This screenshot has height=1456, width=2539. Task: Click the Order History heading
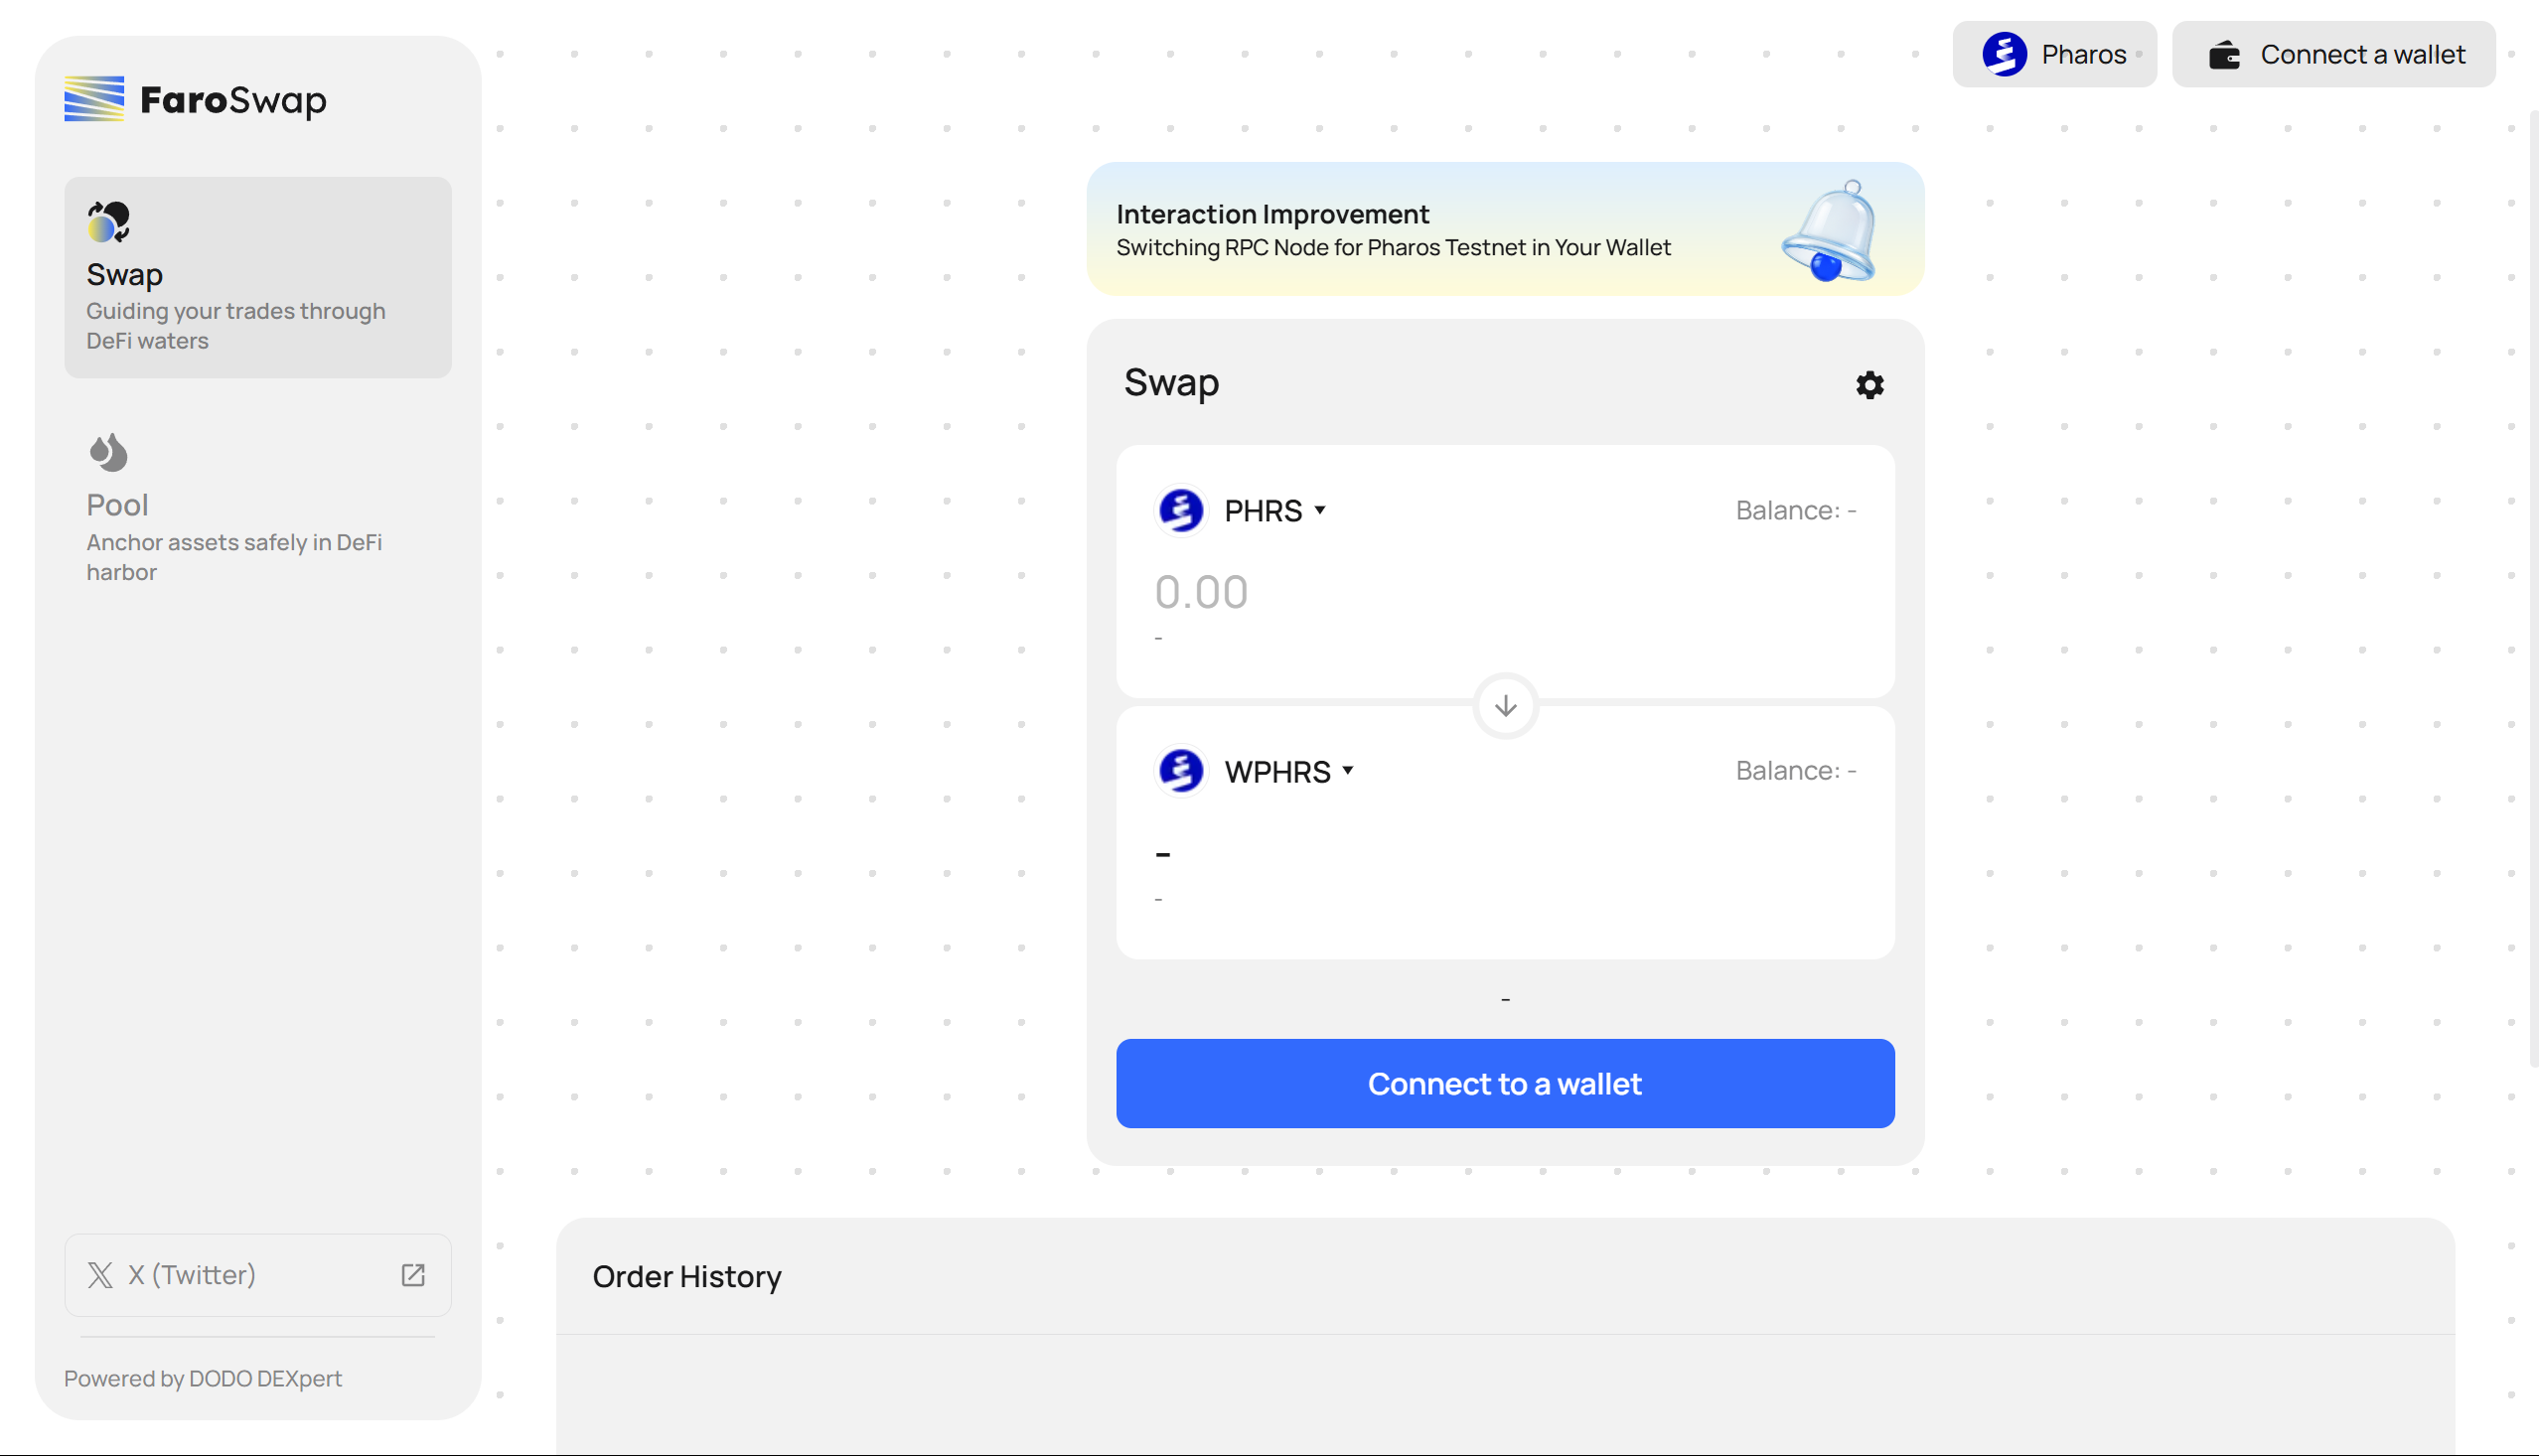(687, 1276)
